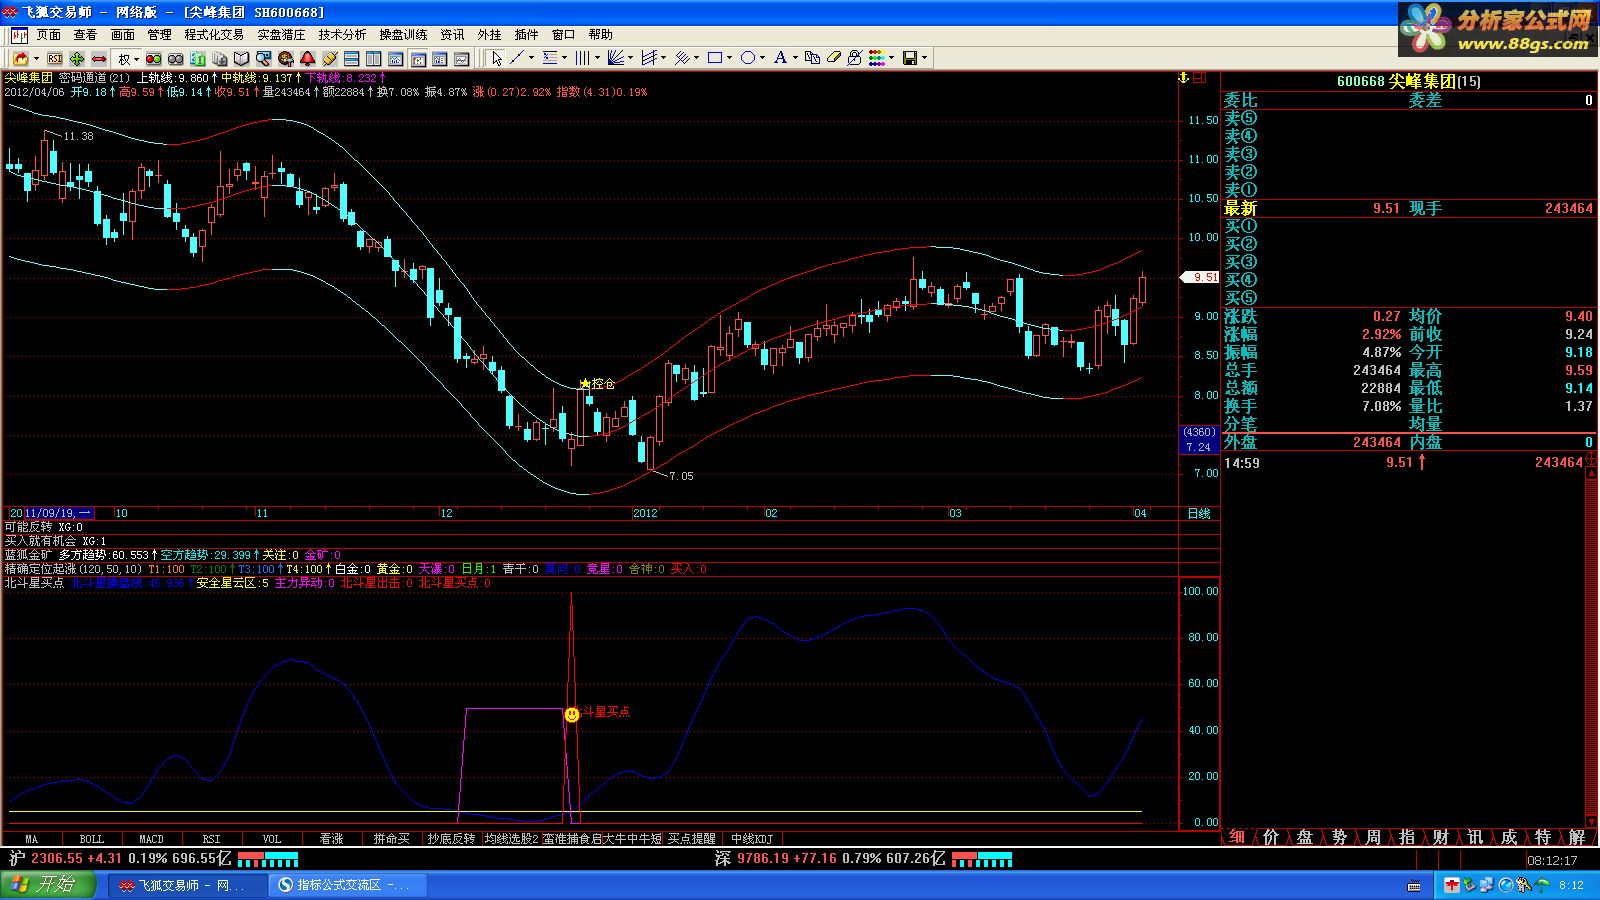The height and width of the screenshot is (900, 1600).
Task: Expand the text tool dropdown arrow
Action: click(x=795, y=58)
